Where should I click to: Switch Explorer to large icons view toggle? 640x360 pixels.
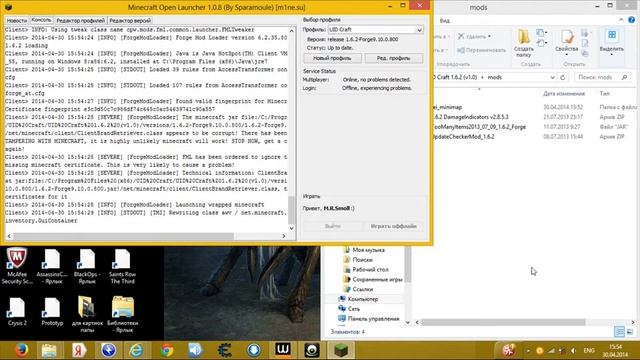click(630, 332)
